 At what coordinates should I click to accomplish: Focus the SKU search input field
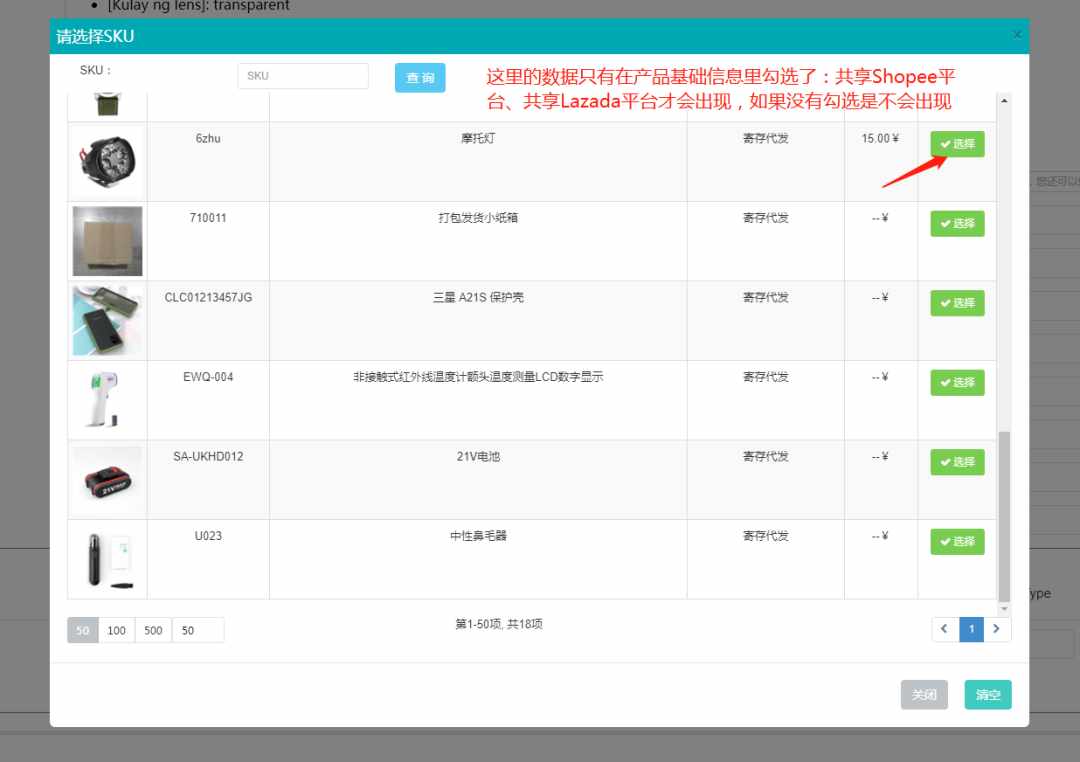[303, 76]
